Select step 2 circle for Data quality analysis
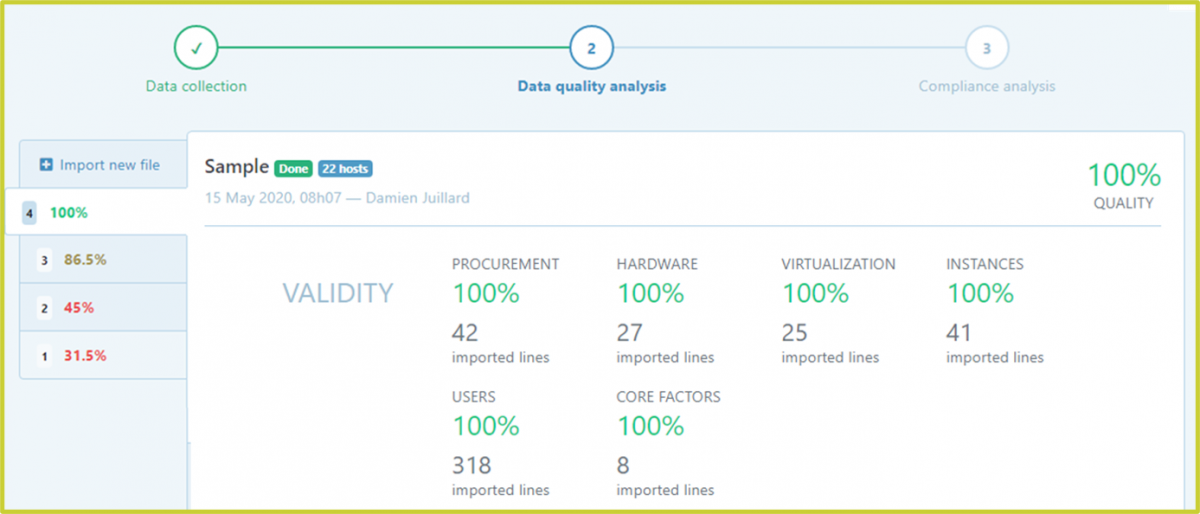 point(591,47)
